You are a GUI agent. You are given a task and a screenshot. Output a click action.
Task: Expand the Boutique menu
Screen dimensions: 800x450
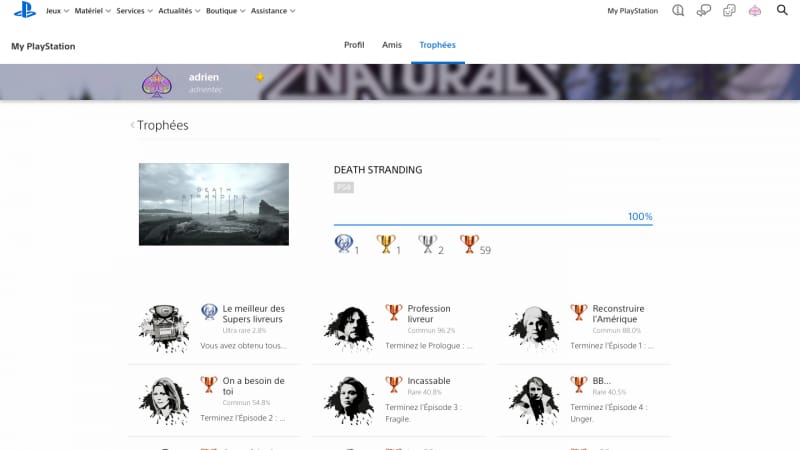pyautogui.click(x=226, y=11)
